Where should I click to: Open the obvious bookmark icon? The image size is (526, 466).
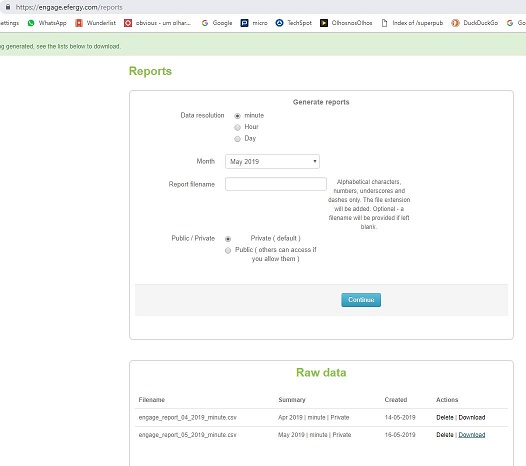(128, 23)
